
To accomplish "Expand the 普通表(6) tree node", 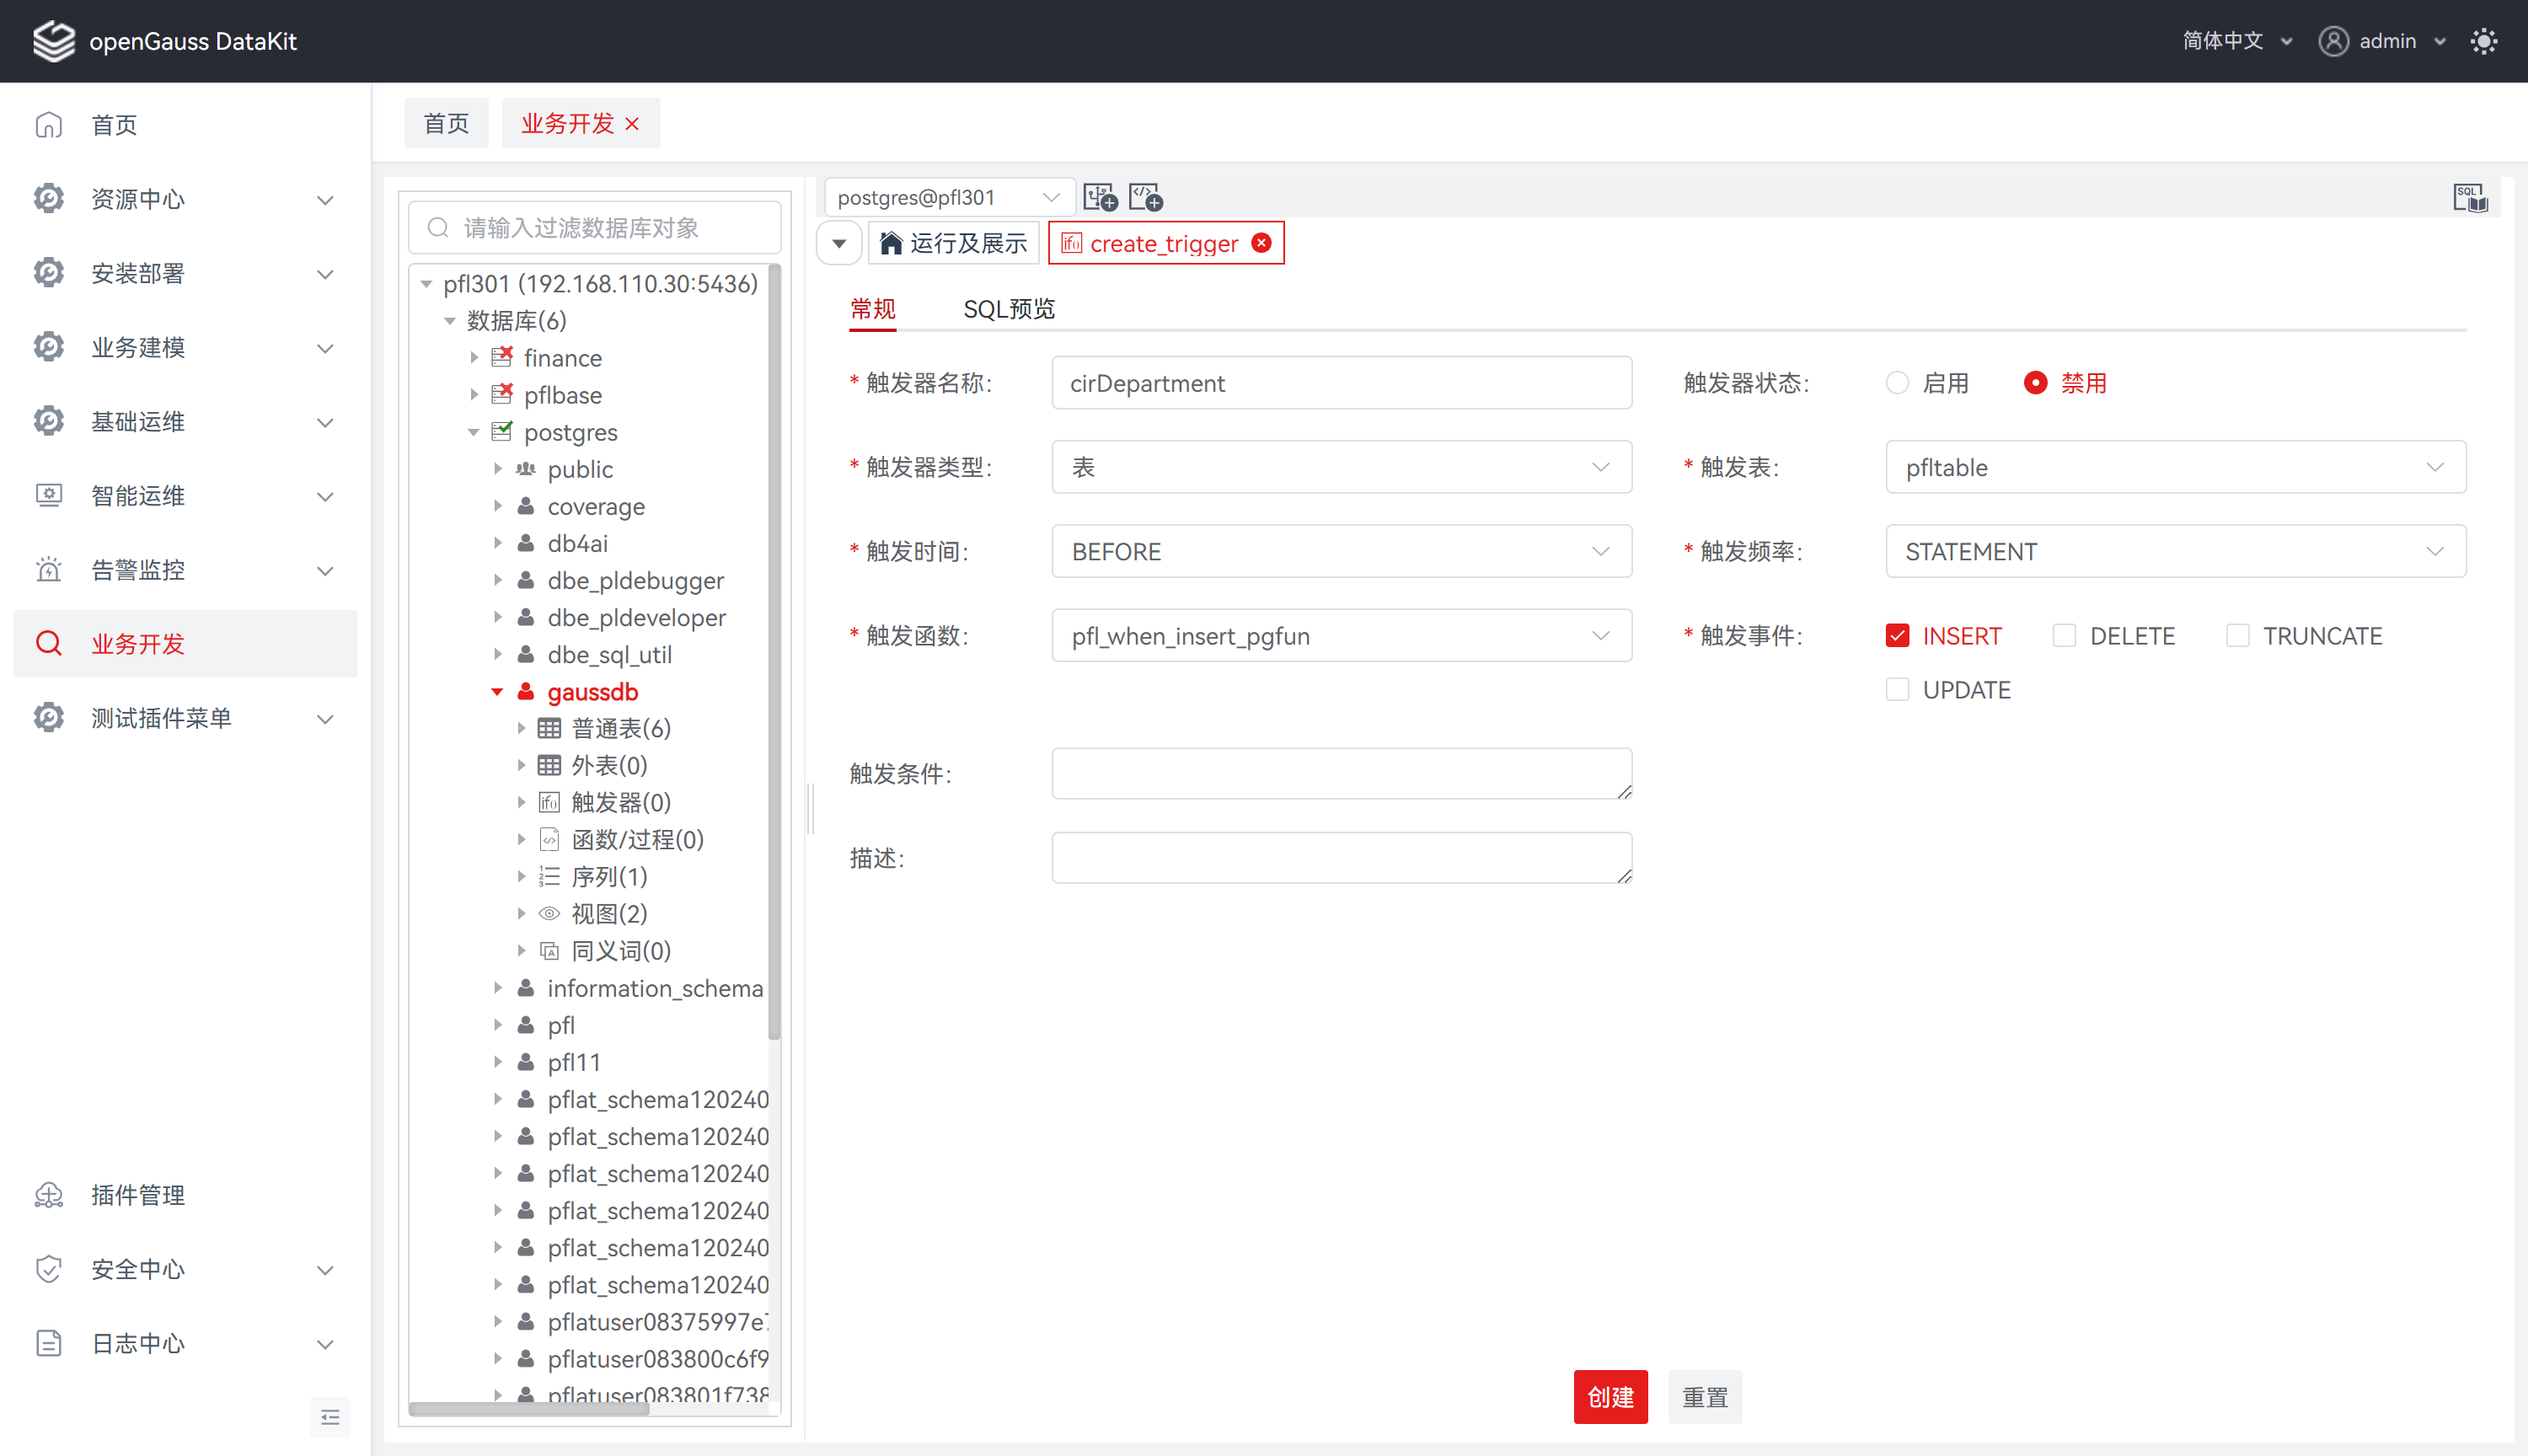I will (521, 728).
